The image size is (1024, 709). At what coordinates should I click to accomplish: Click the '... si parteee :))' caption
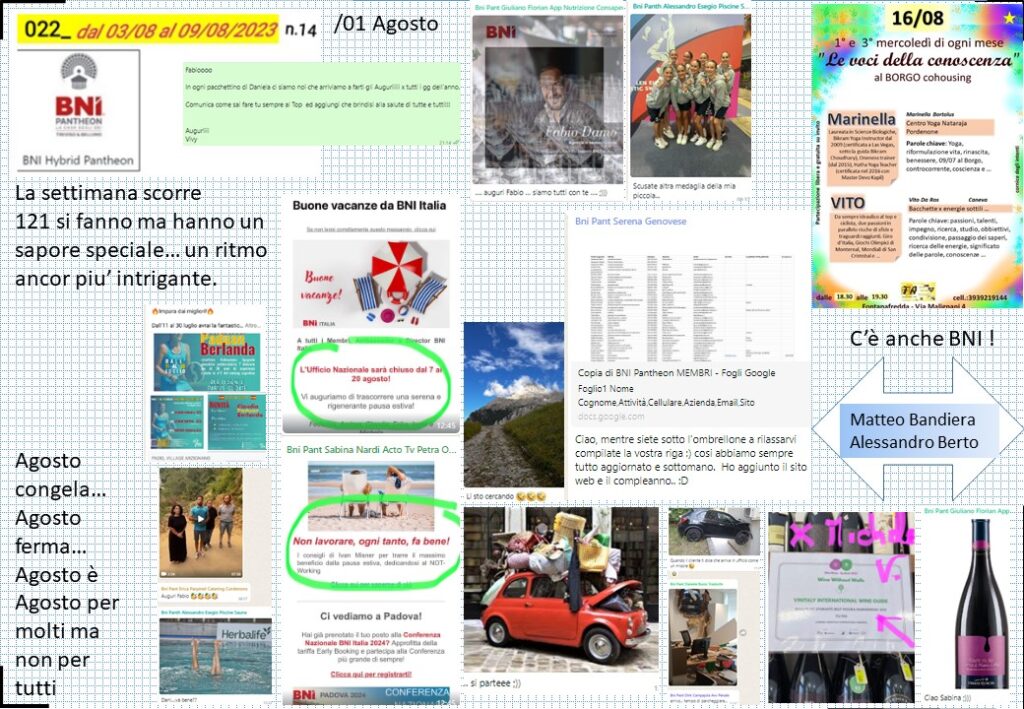point(490,684)
